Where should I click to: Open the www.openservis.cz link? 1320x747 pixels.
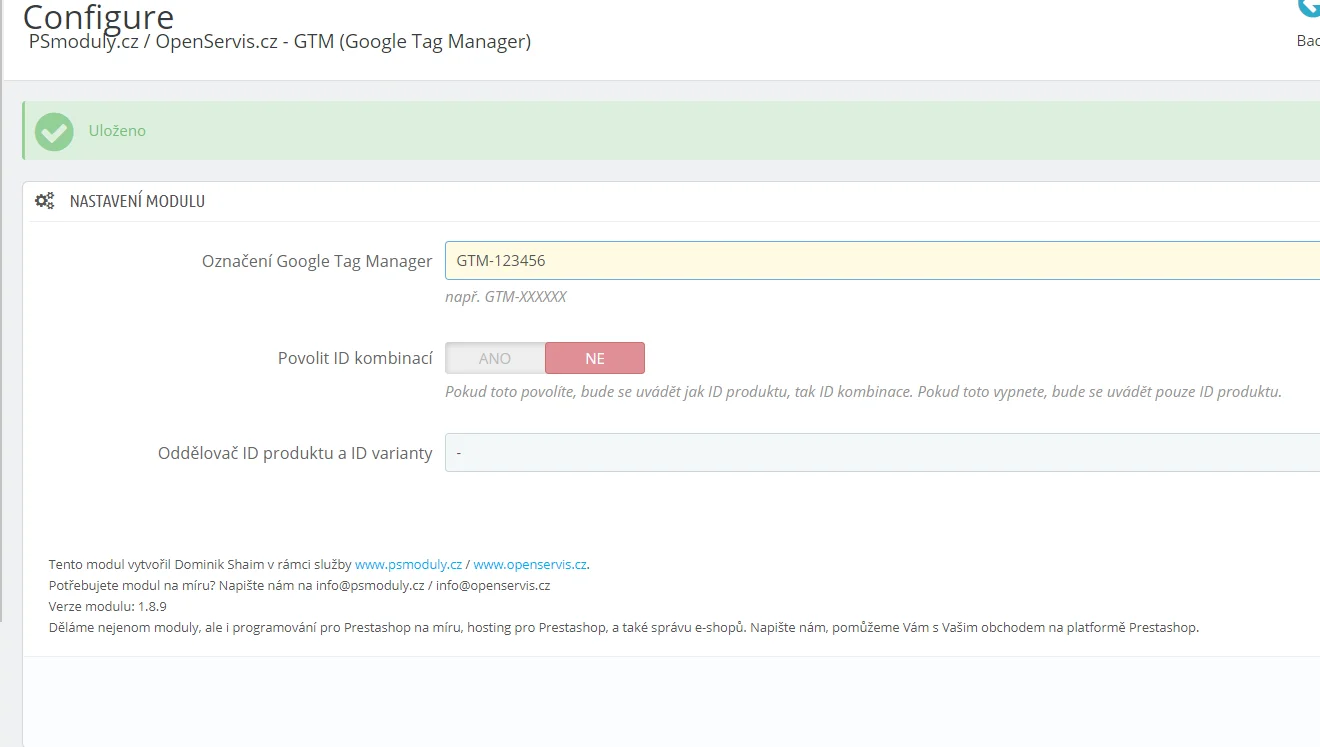(x=530, y=564)
